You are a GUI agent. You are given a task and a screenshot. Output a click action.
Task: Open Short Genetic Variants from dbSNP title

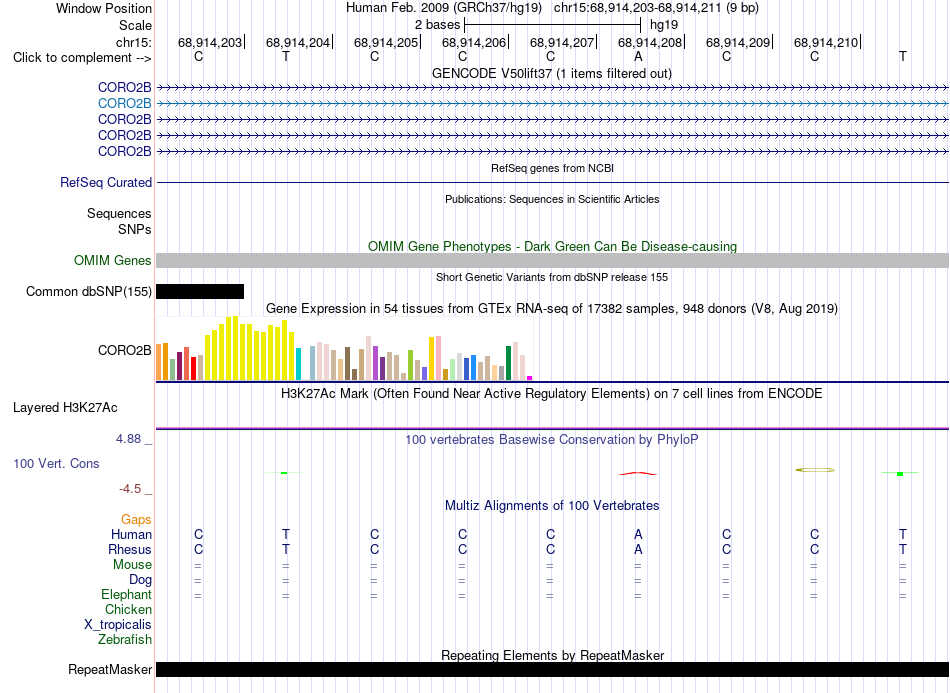pos(552,277)
